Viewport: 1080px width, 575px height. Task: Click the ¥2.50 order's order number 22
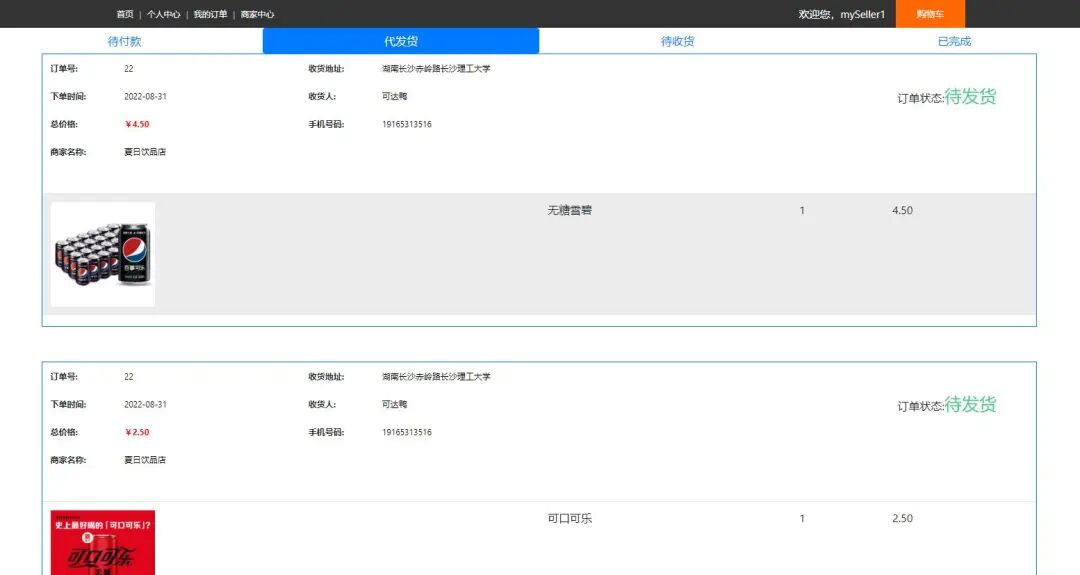tap(129, 376)
